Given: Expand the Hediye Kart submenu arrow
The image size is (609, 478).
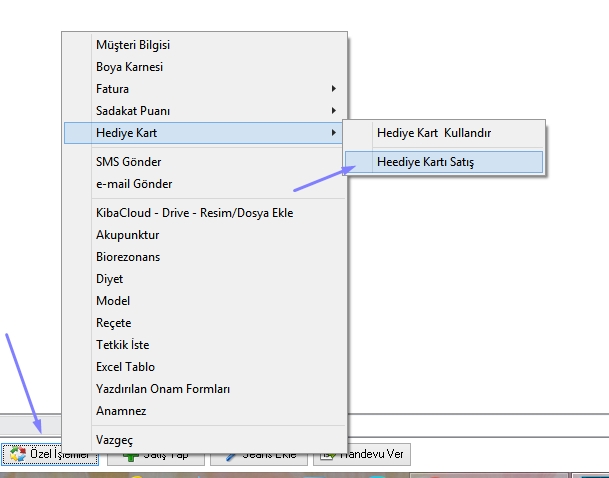Looking at the screenshot, I should pyautogui.click(x=334, y=133).
